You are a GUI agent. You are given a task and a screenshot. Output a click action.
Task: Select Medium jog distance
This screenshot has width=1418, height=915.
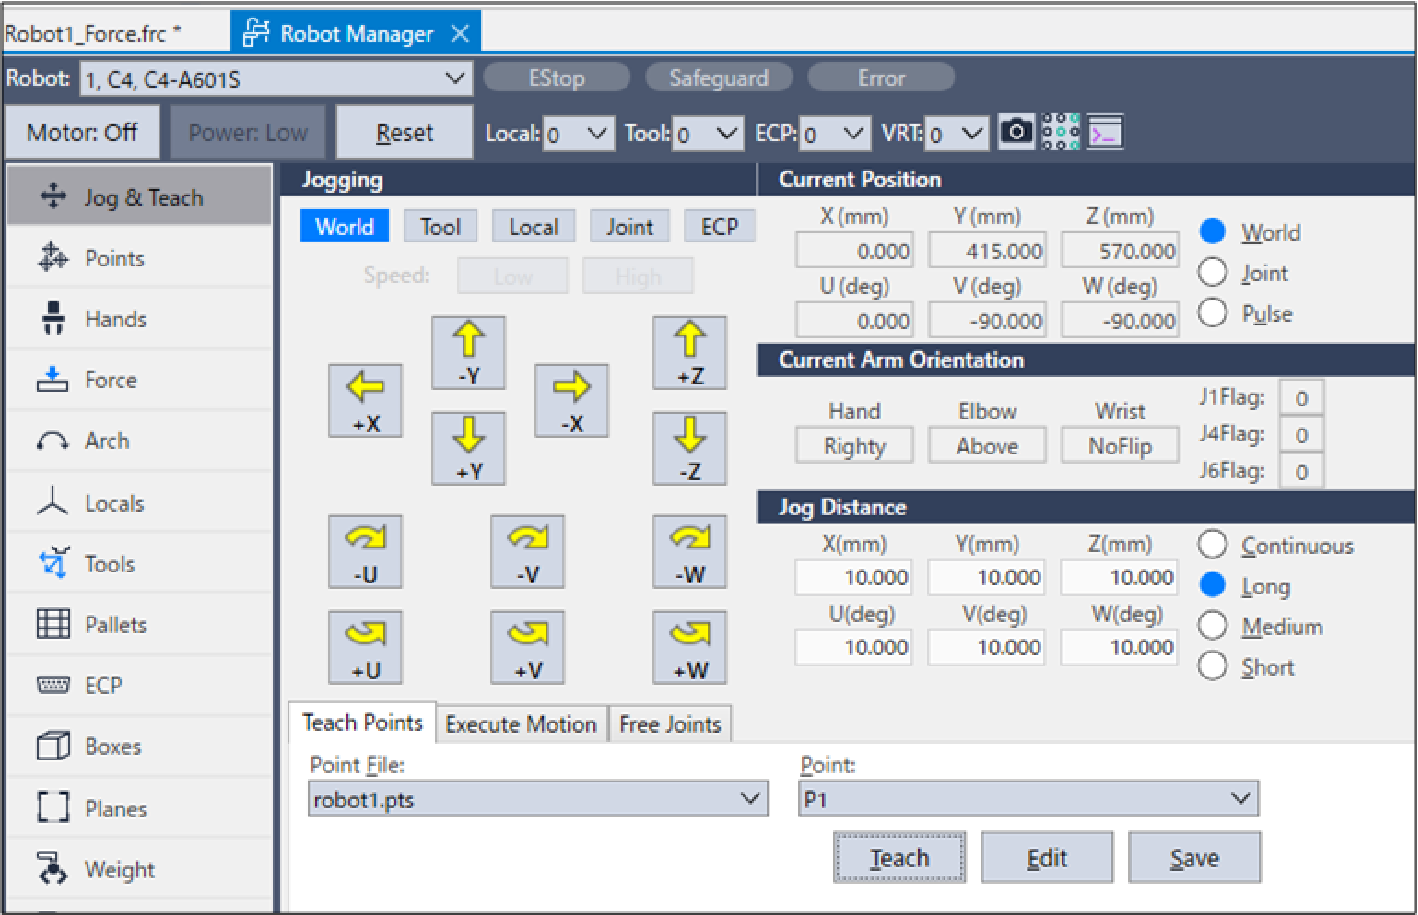pos(1212,627)
